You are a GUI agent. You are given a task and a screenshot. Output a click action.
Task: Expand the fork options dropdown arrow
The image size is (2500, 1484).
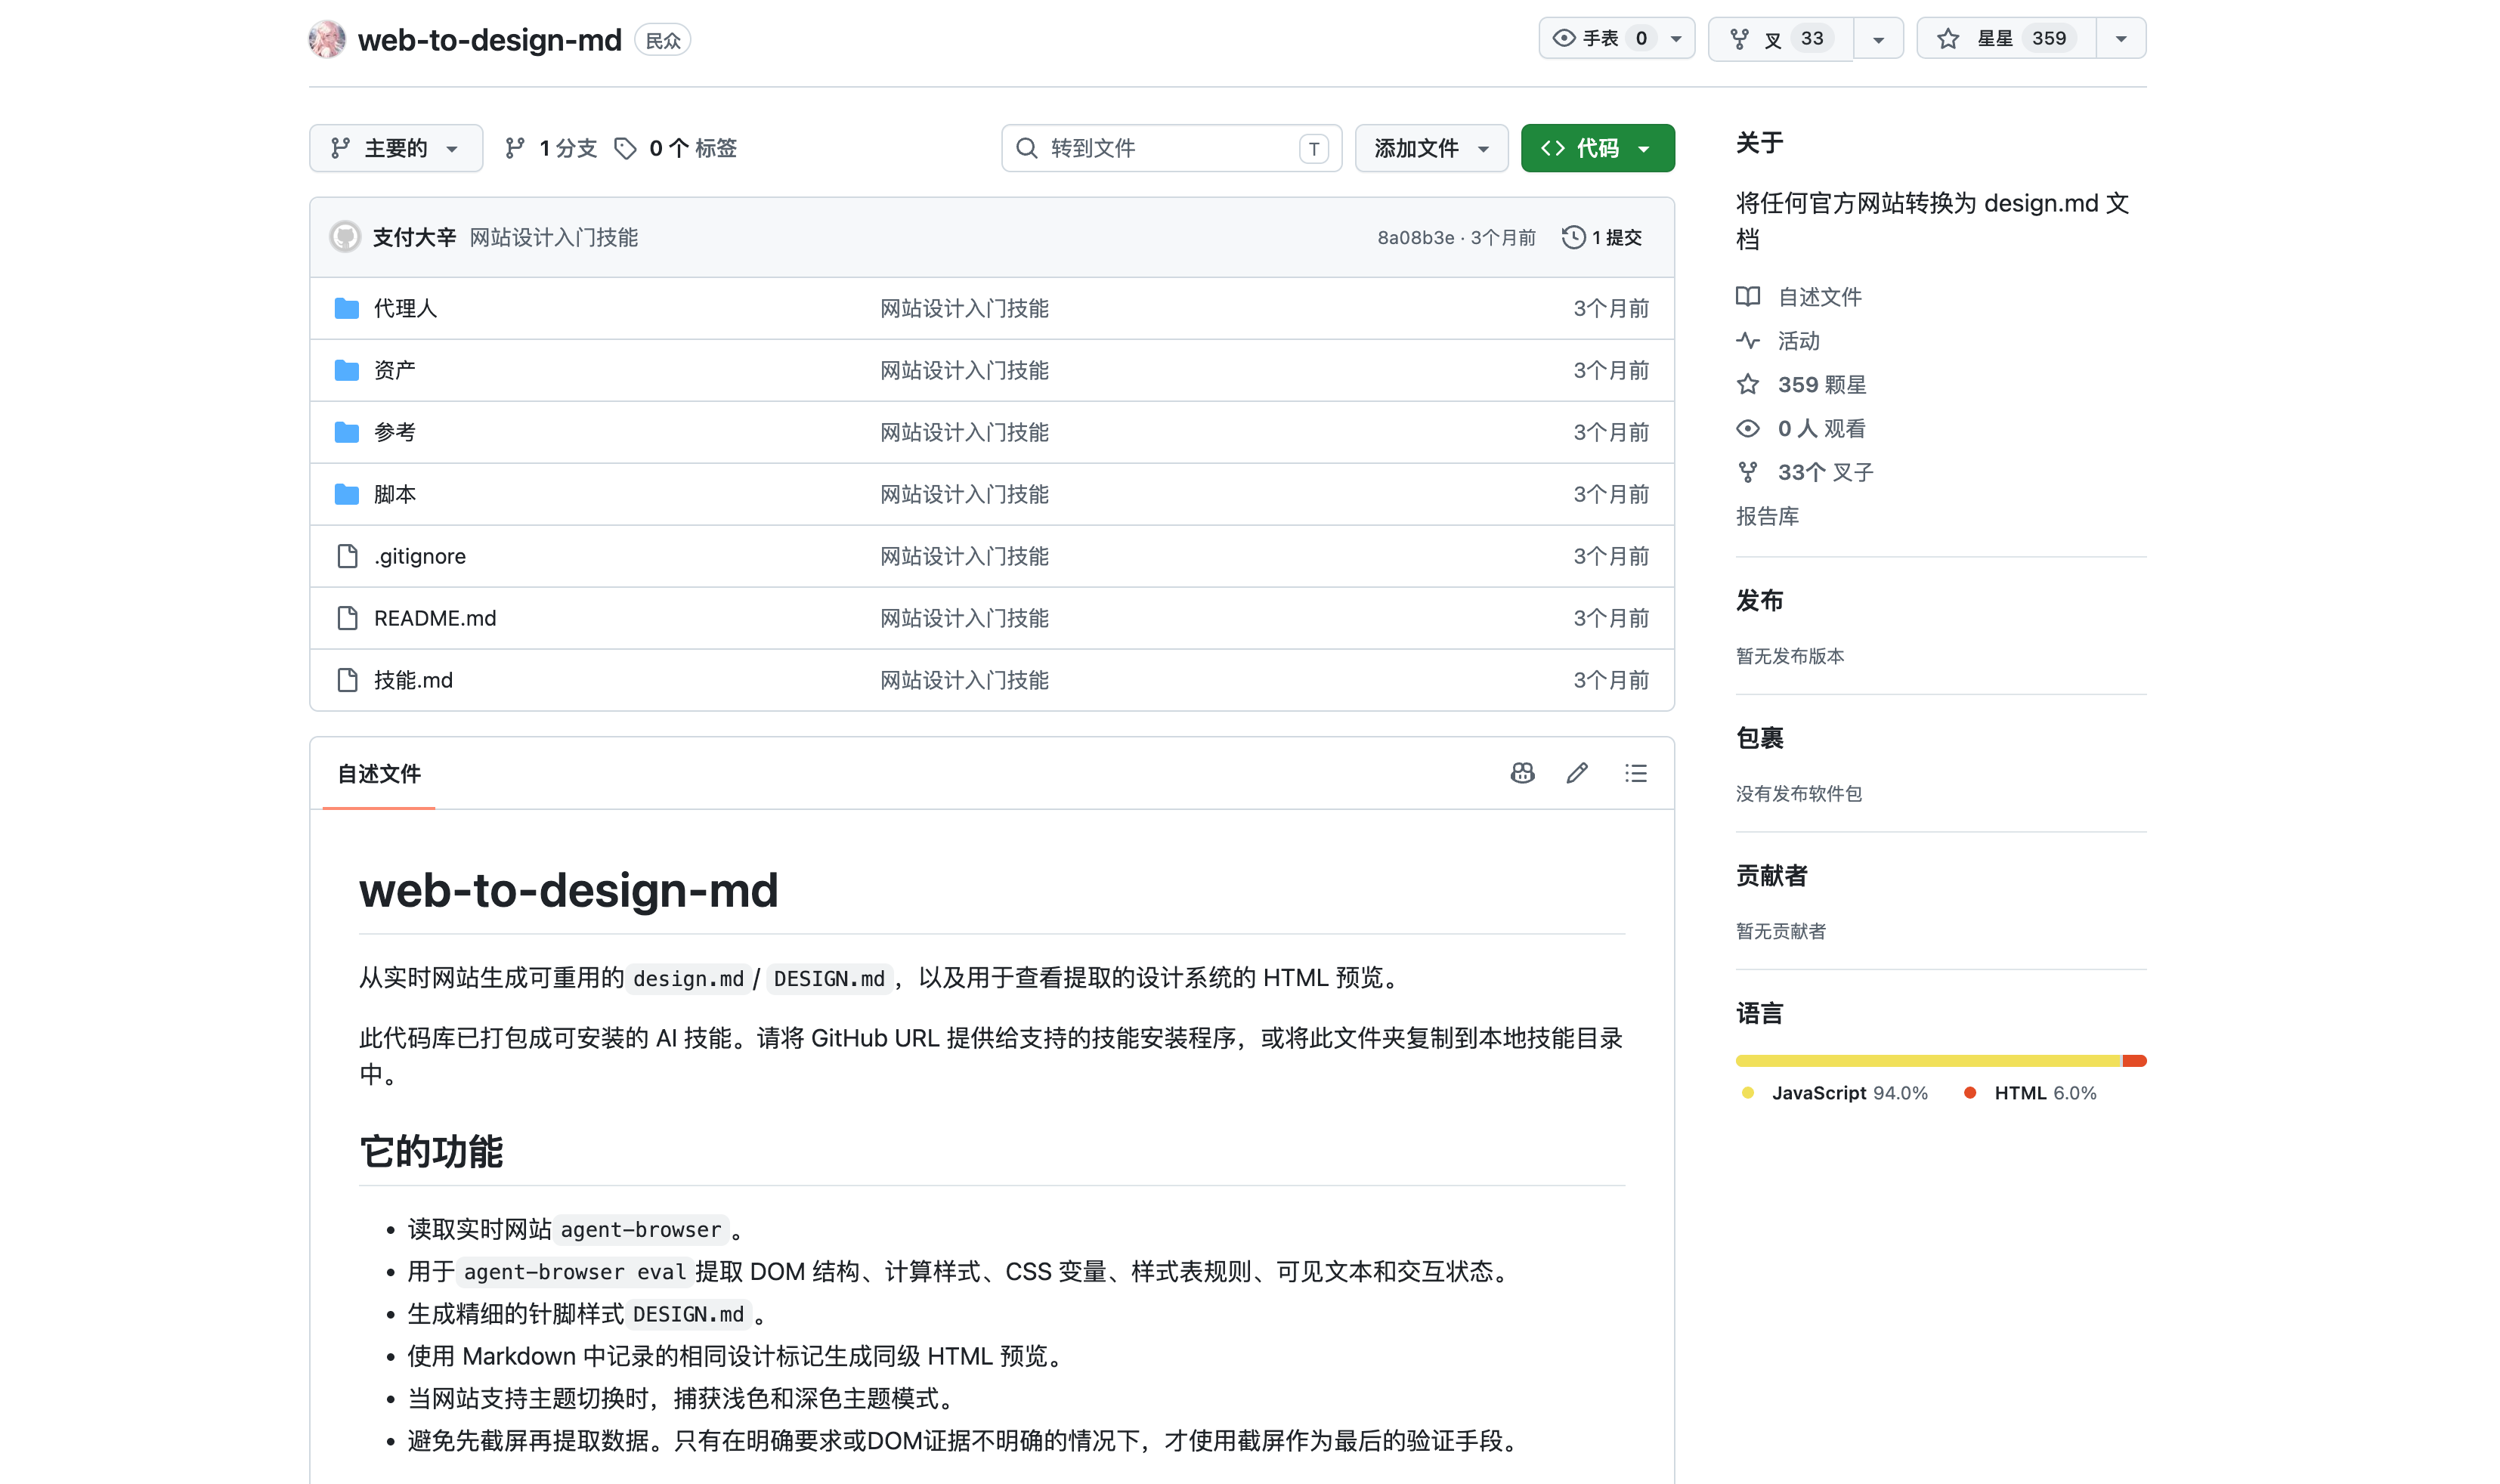pyautogui.click(x=1878, y=39)
